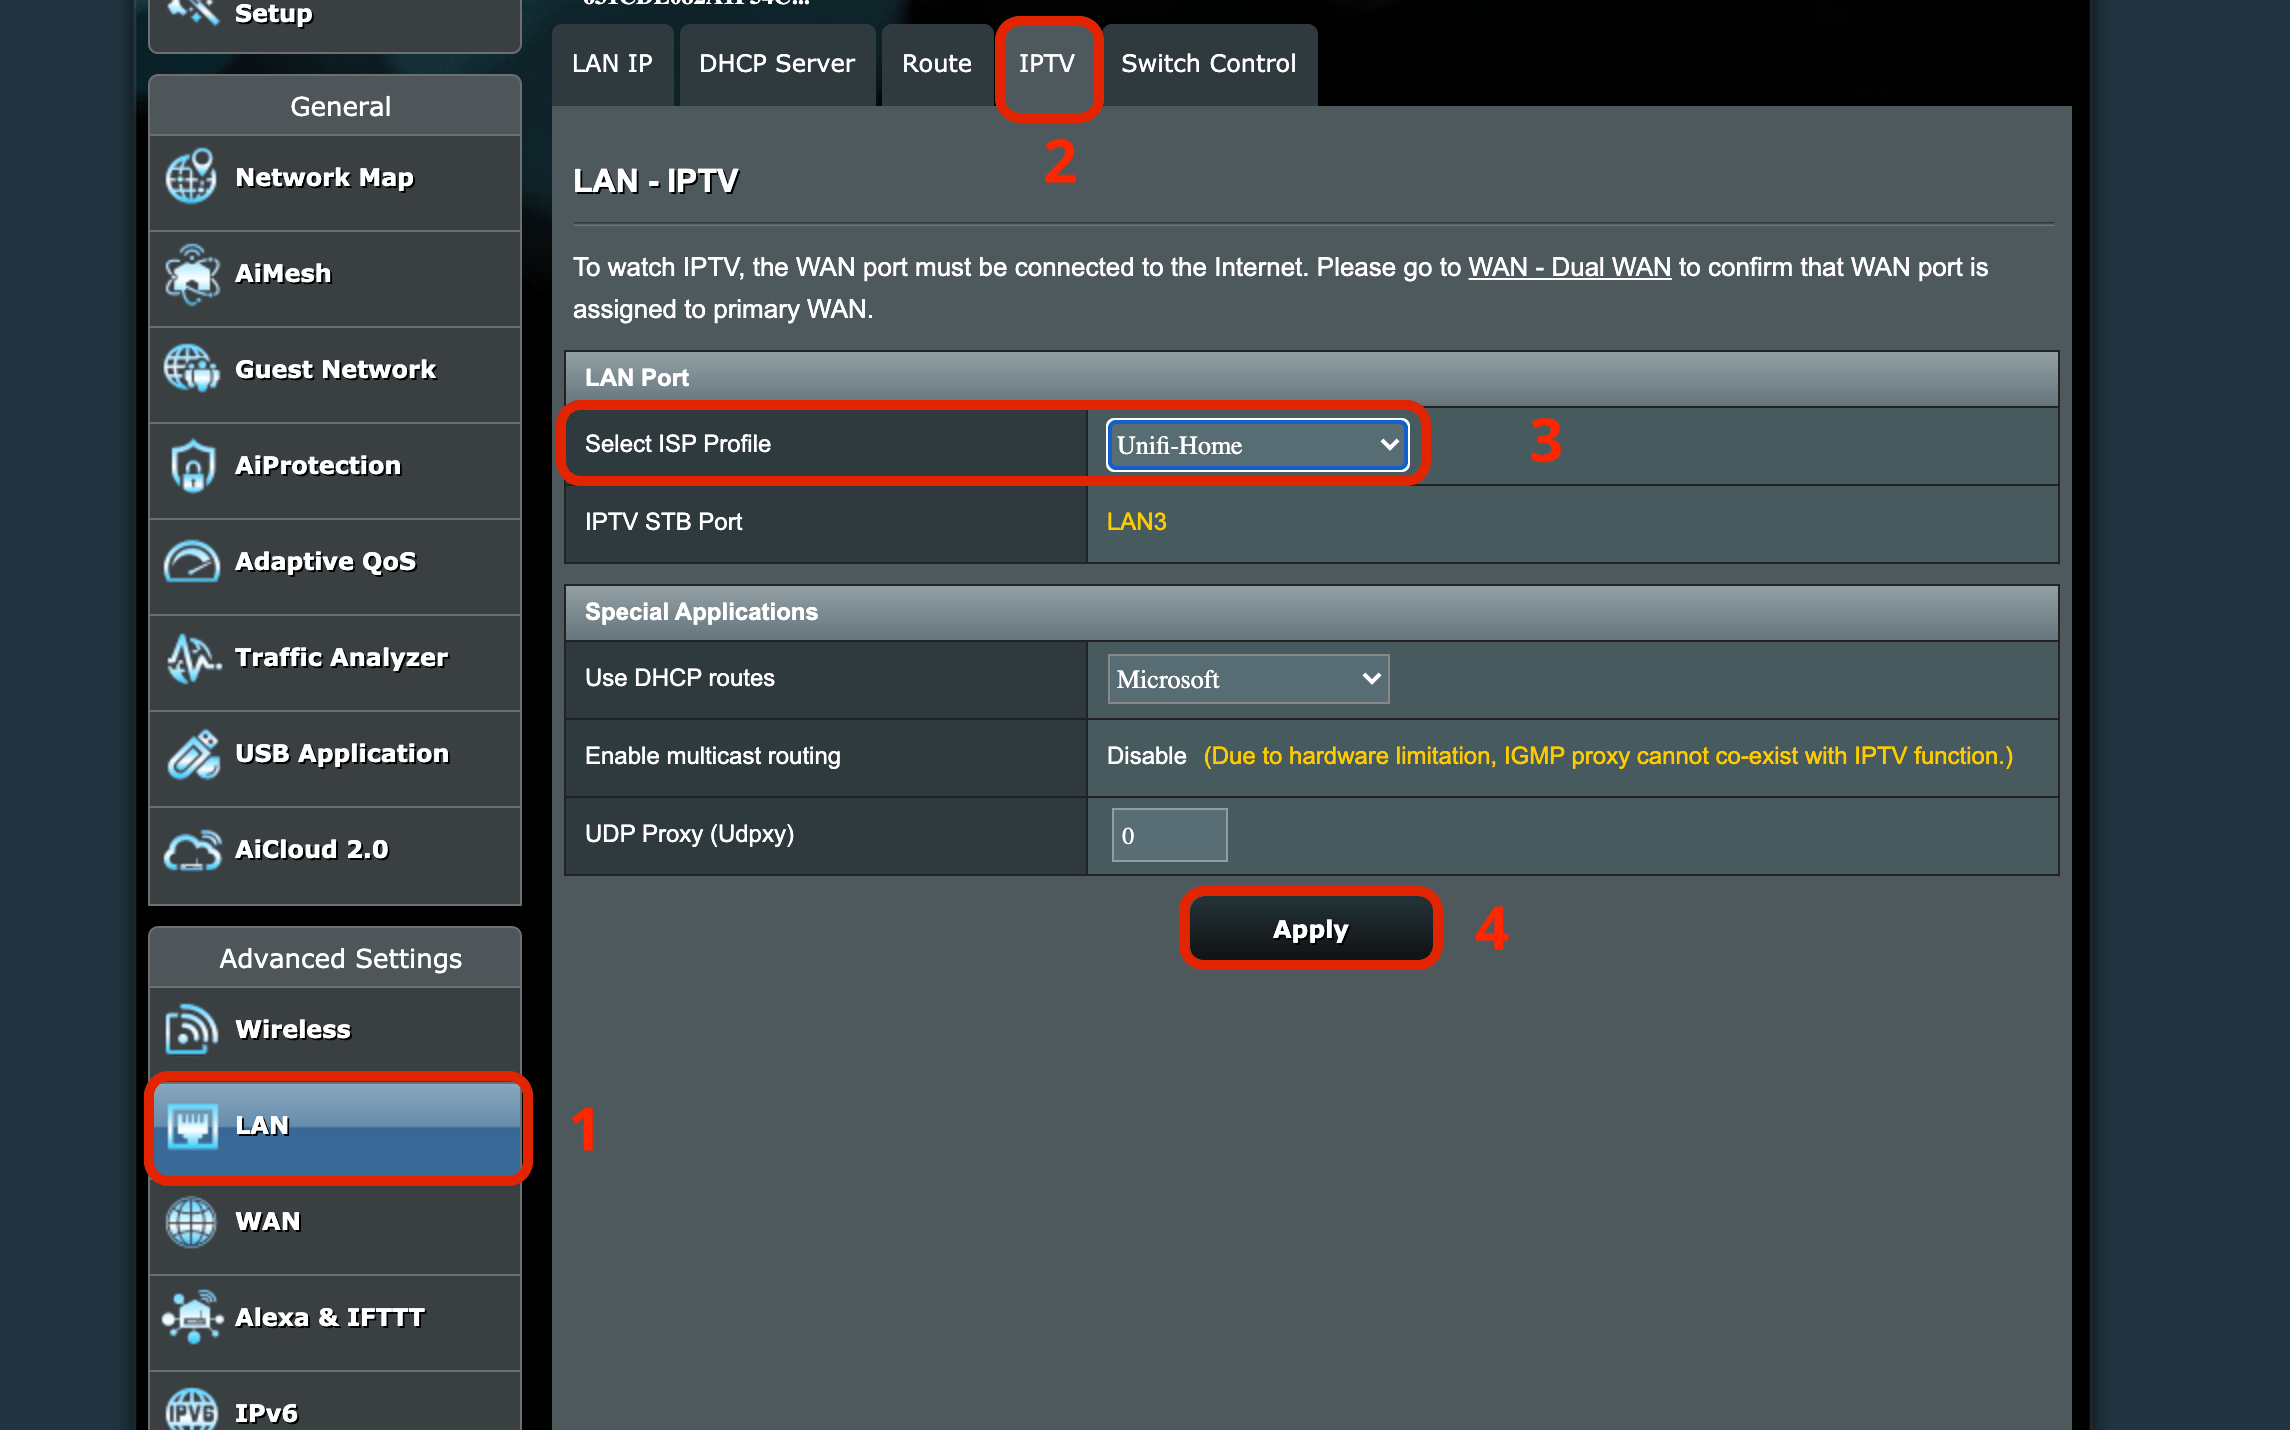
Task: Open USB Application icon in sidebar
Action: click(191, 754)
